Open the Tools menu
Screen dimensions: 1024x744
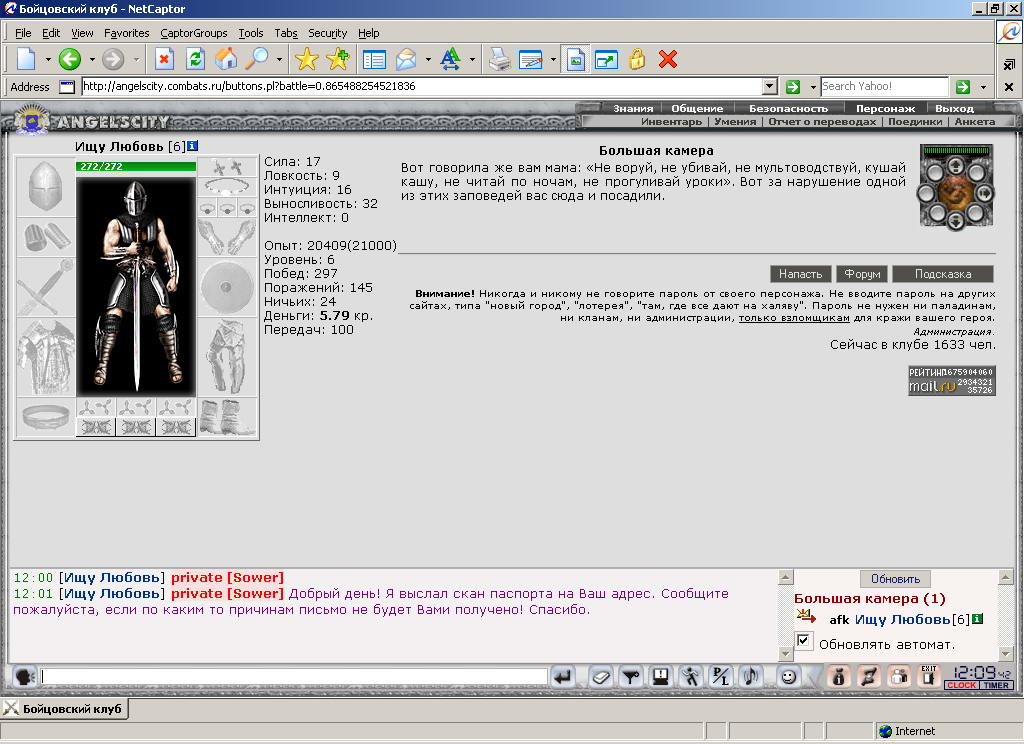pyautogui.click(x=251, y=33)
